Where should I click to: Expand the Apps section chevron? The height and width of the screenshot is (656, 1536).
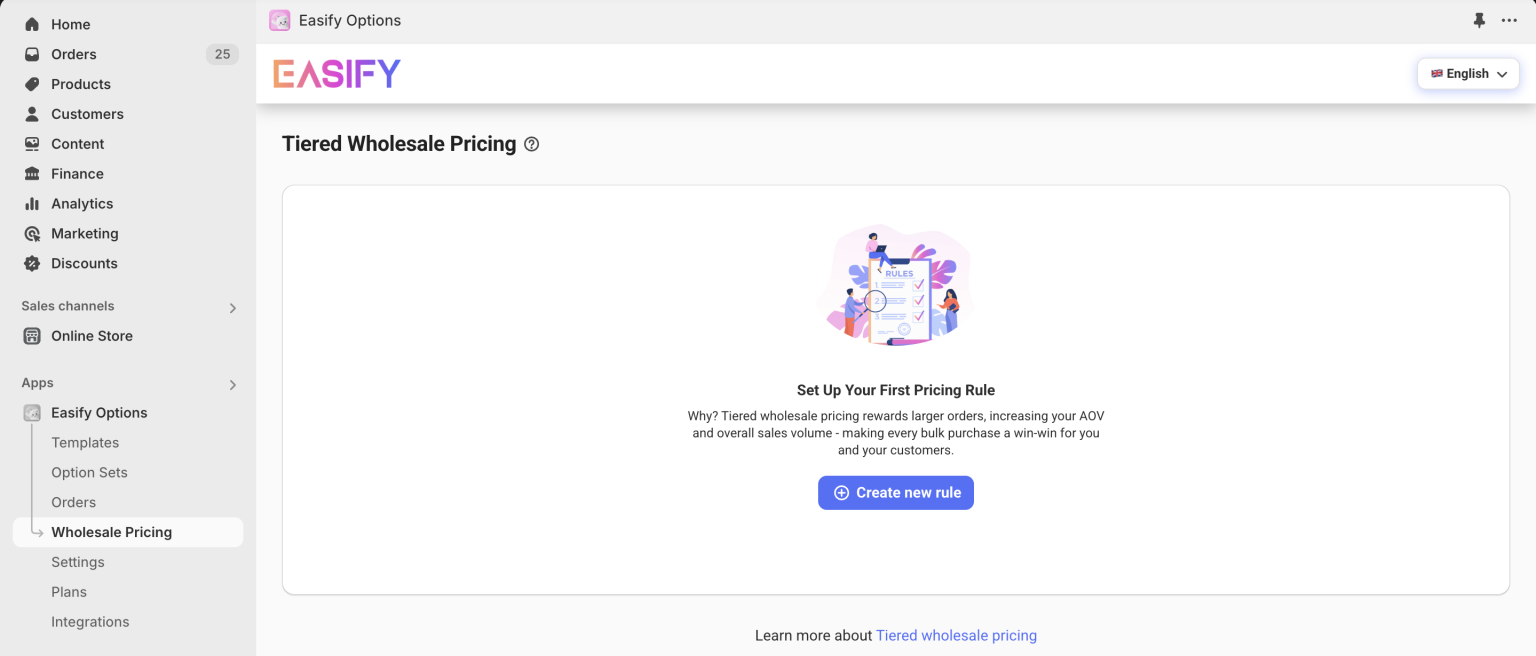[232, 385]
